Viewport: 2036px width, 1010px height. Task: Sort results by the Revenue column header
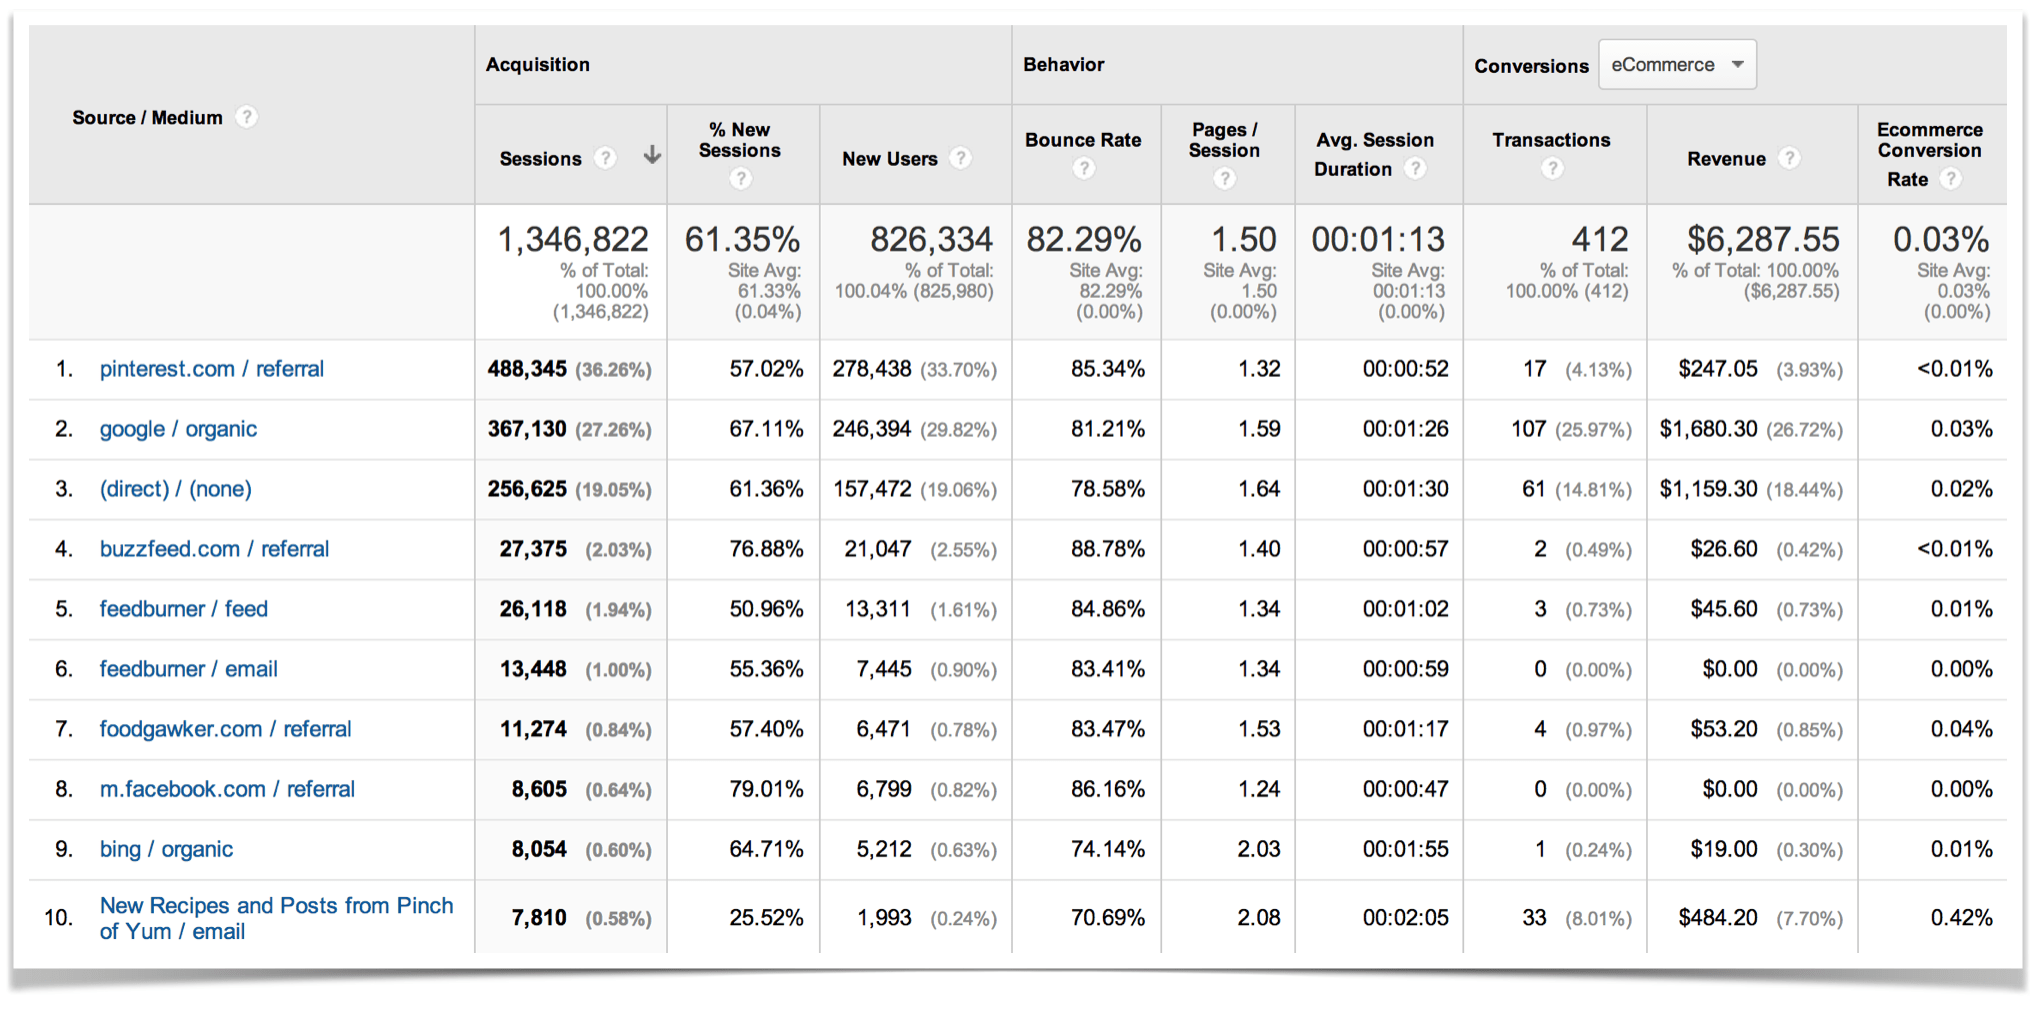tap(1727, 158)
